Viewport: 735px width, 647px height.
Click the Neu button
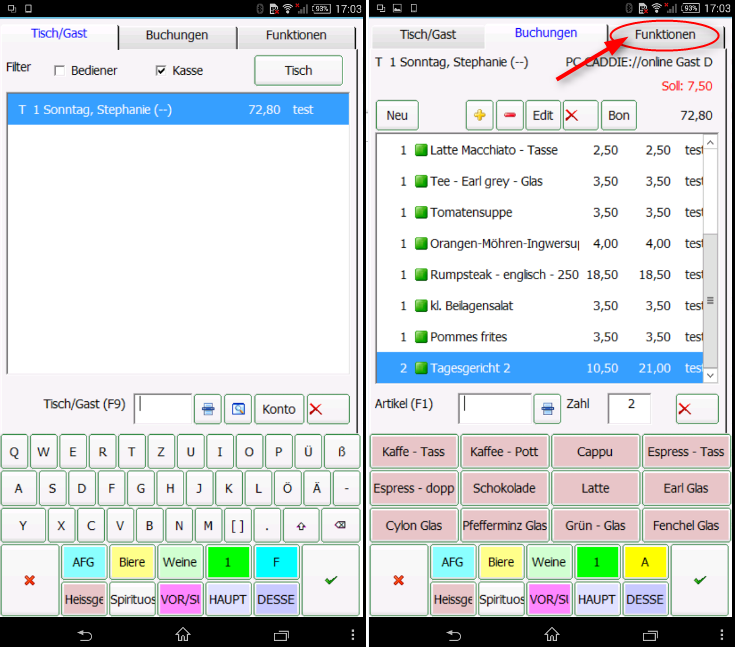tap(397, 115)
